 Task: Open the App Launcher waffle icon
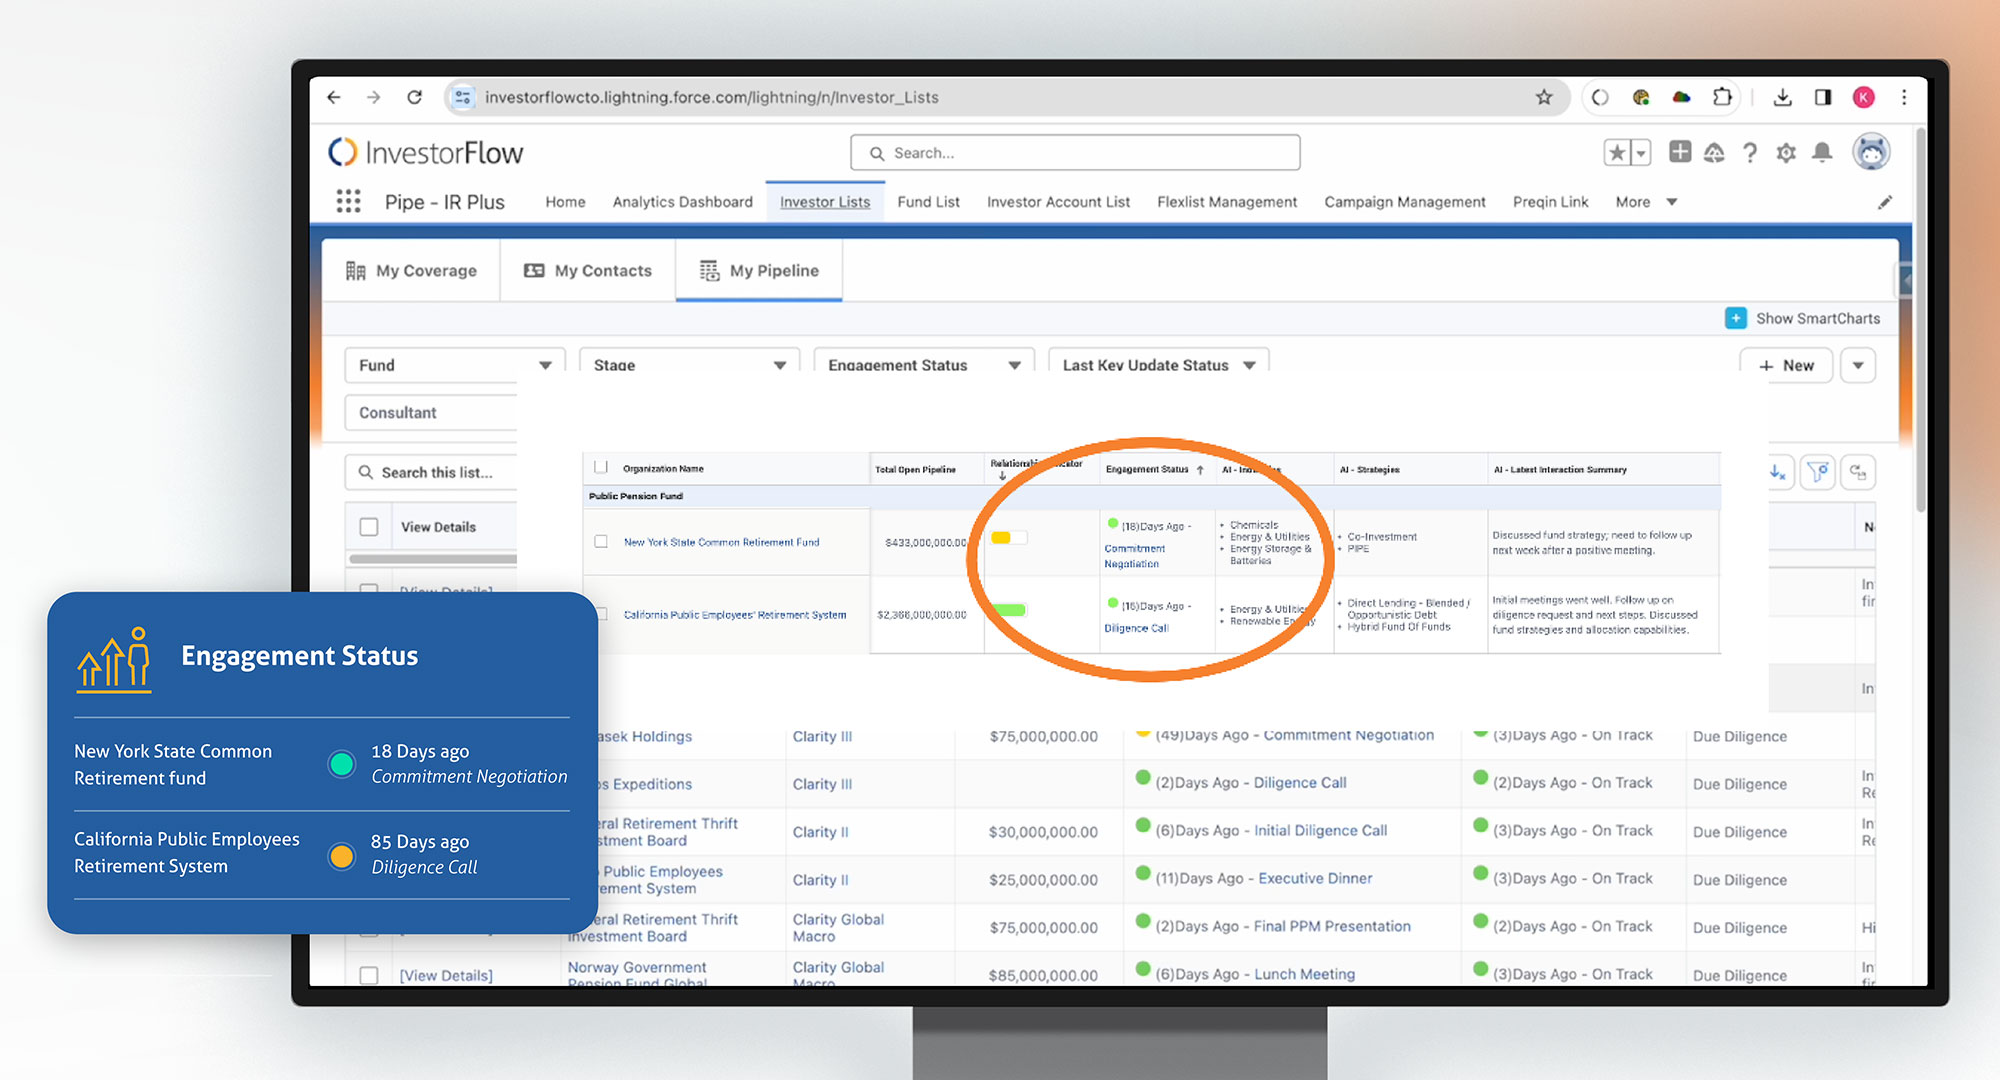pyautogui.click(x=348, y=201)
